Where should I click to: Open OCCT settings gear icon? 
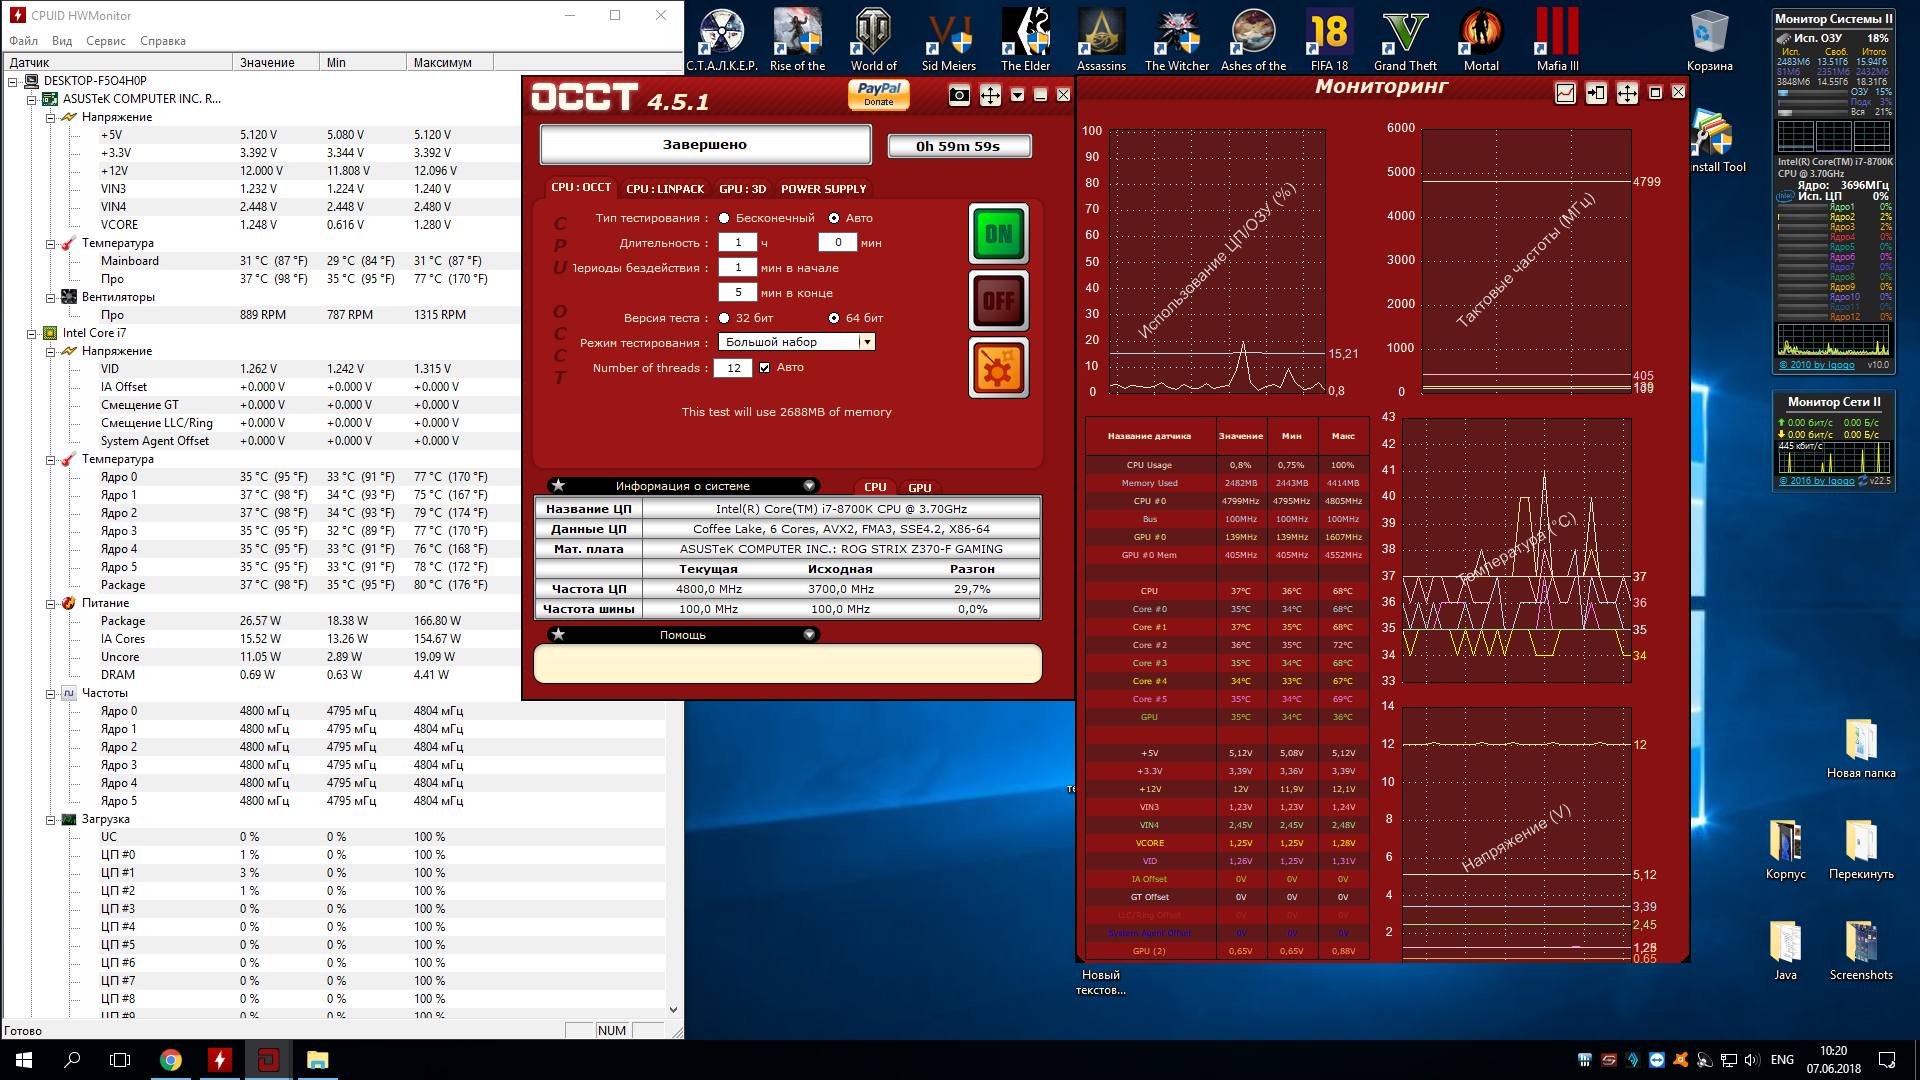(998, 368)
